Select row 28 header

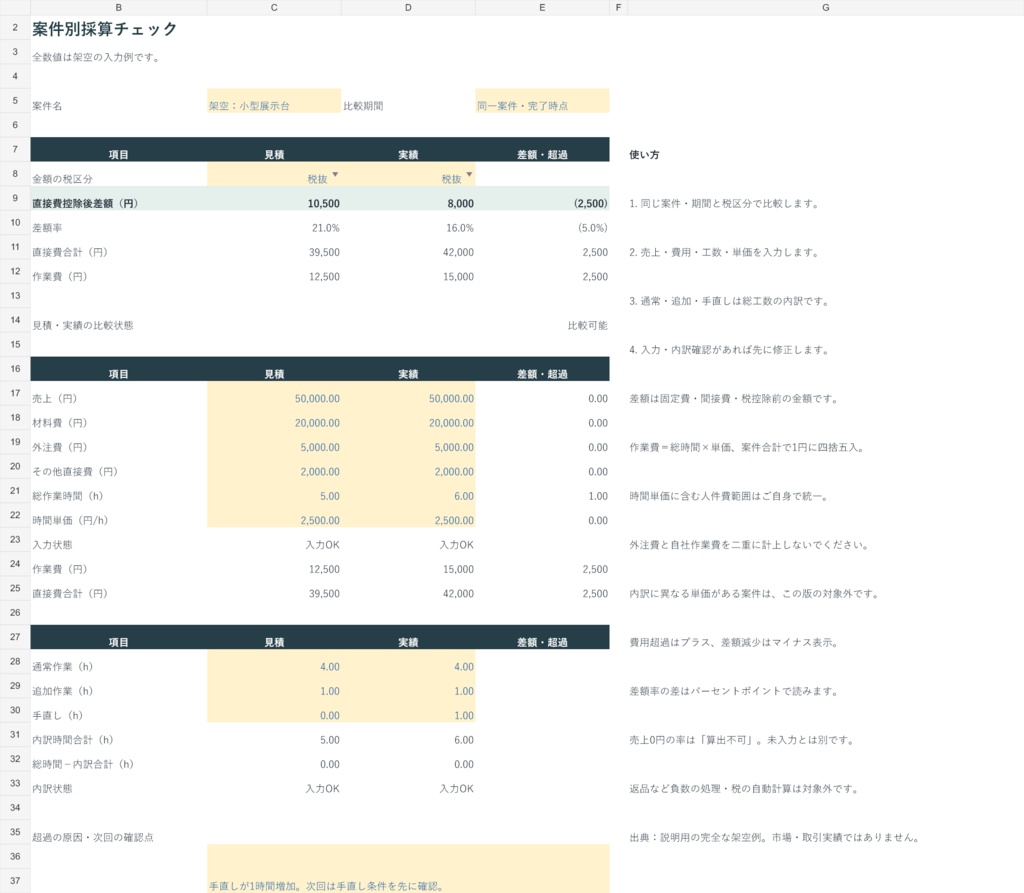tap(15, 662)
